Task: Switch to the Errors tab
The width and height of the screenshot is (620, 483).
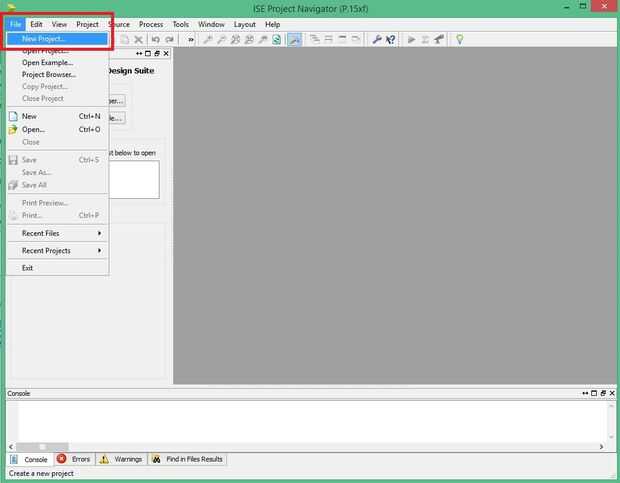Action: 74,459
